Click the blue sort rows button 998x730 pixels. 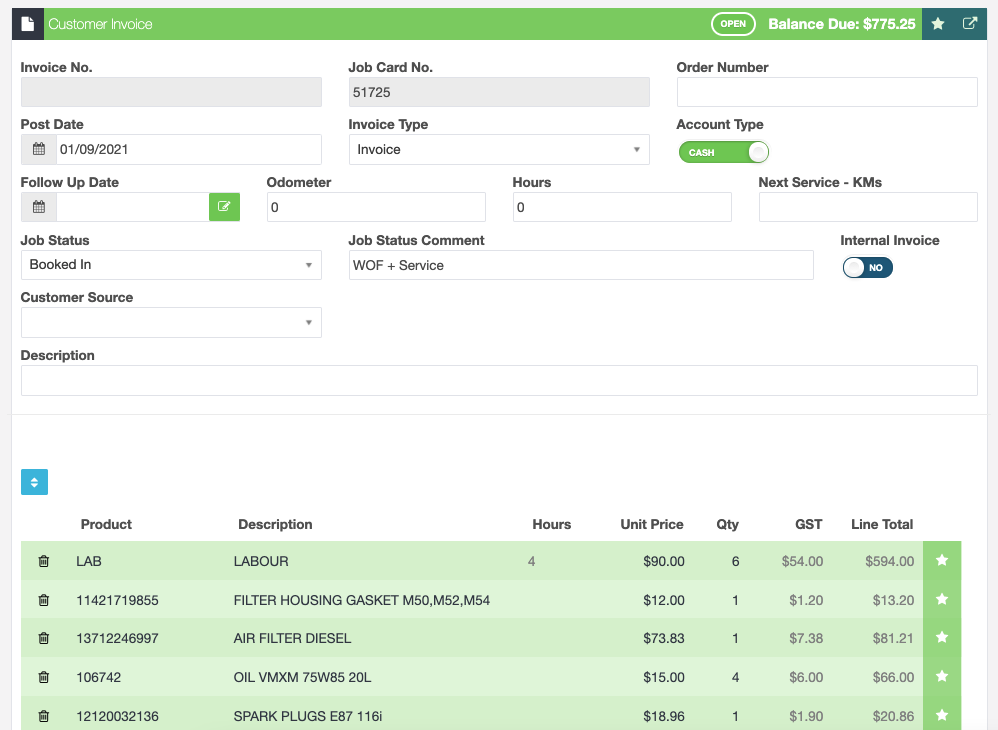(x=34, y=482)
